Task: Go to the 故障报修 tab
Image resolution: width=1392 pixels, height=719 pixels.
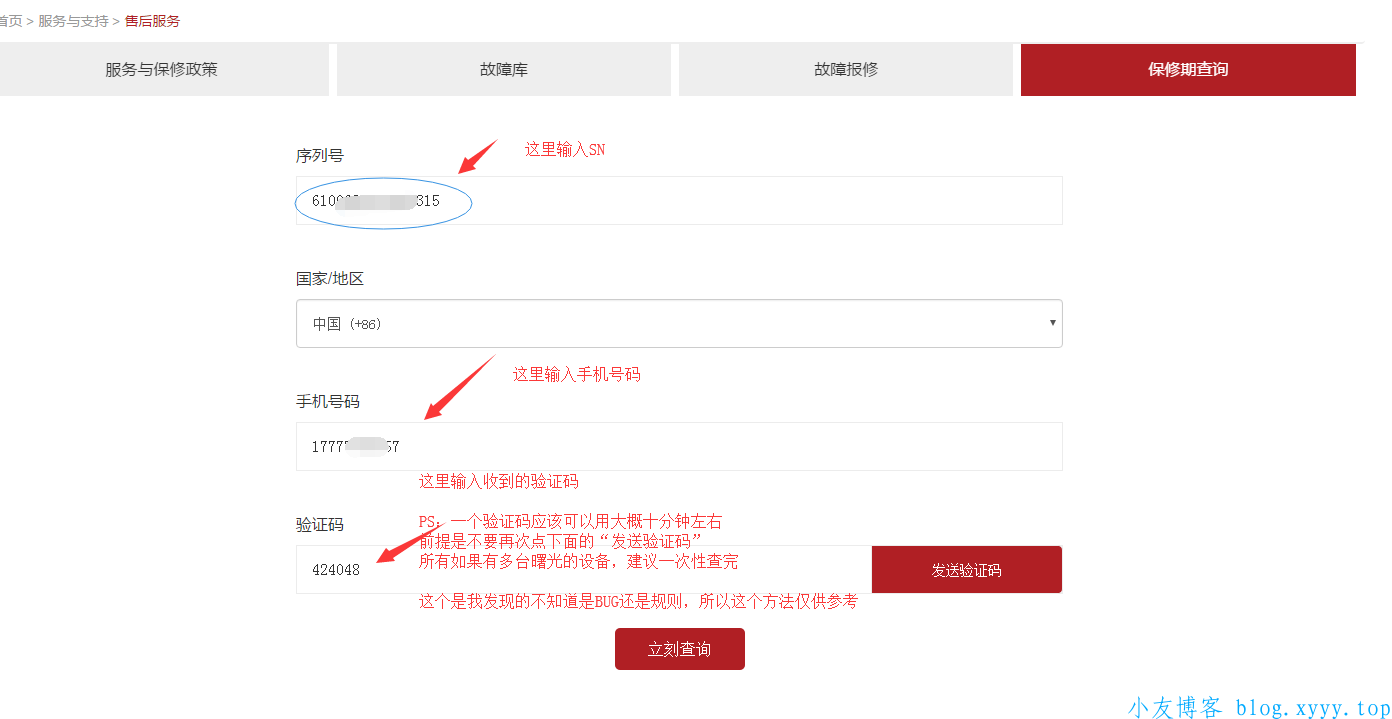Action: coord(845,70)
